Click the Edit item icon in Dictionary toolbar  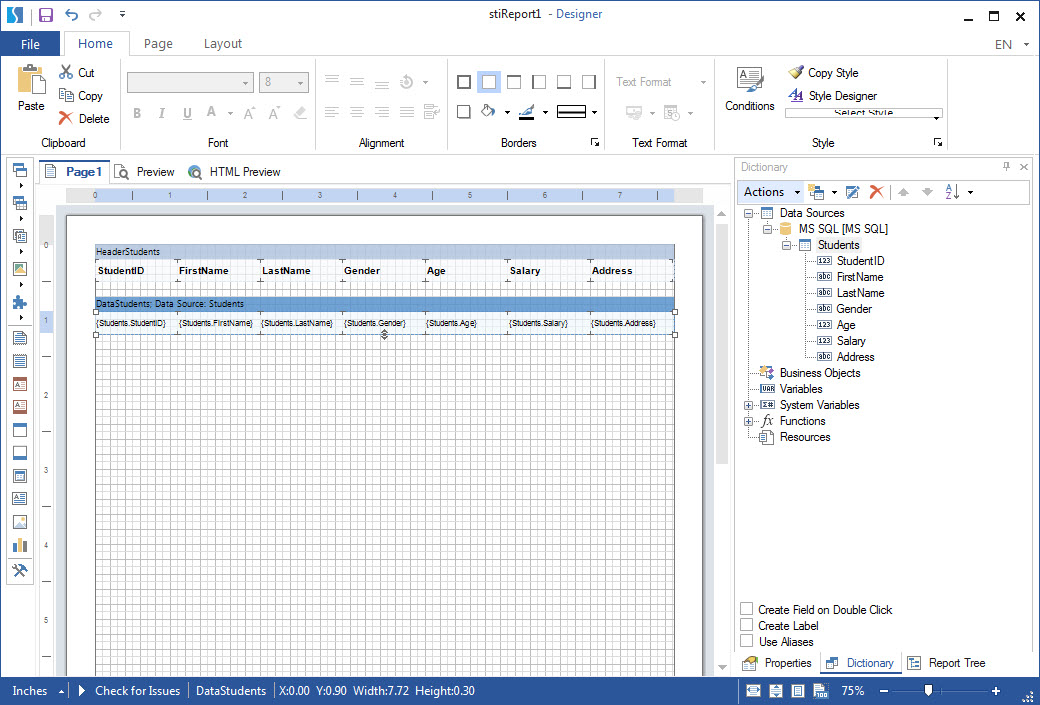tap(853, 192)
